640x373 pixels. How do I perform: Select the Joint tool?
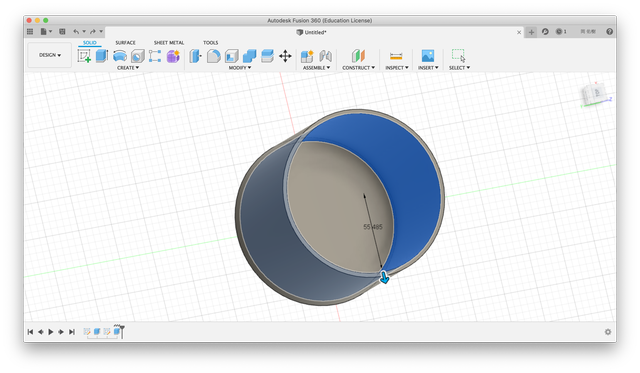pos(325,56)
